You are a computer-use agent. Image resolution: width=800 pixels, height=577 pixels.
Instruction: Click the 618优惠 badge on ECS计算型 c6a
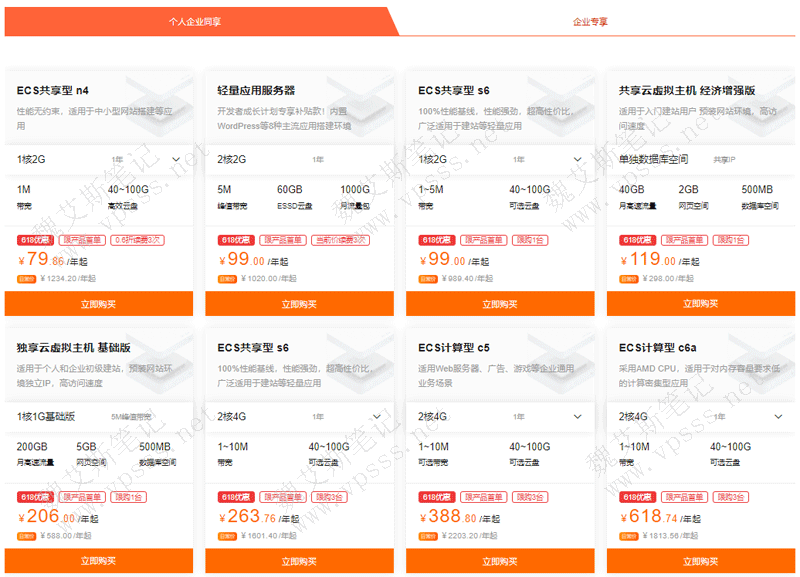[x=636, y=497]
